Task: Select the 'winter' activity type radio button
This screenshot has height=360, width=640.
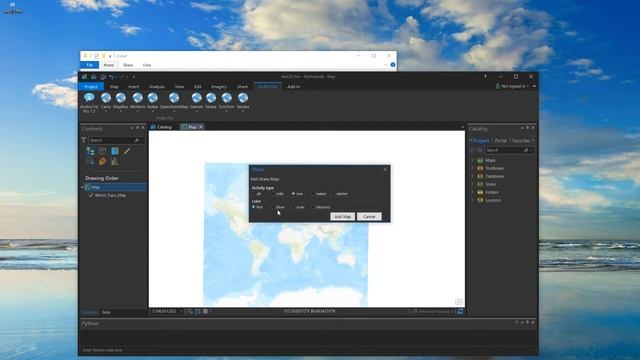Action: point(333,194)
